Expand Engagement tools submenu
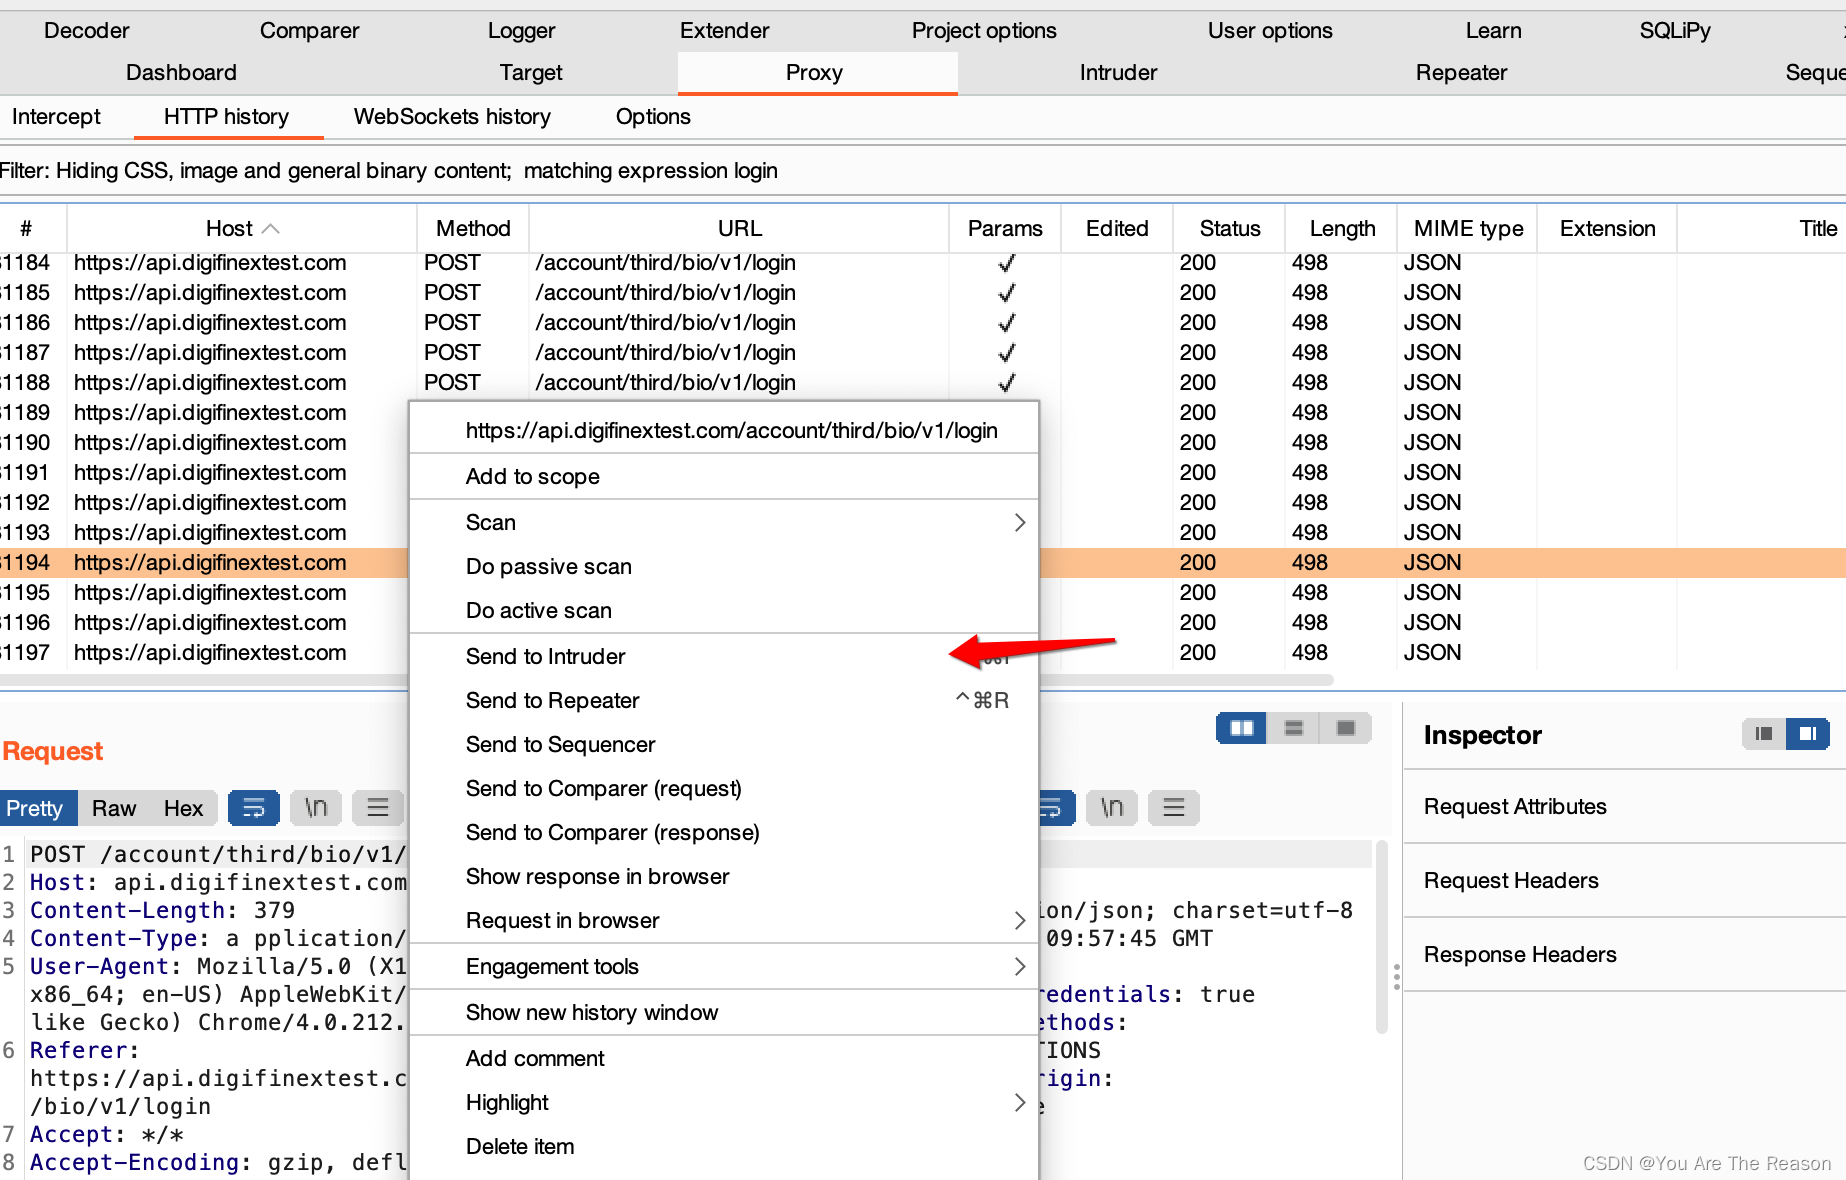This screenshot has height=1180, width=1846. [x=1019, y=966]
